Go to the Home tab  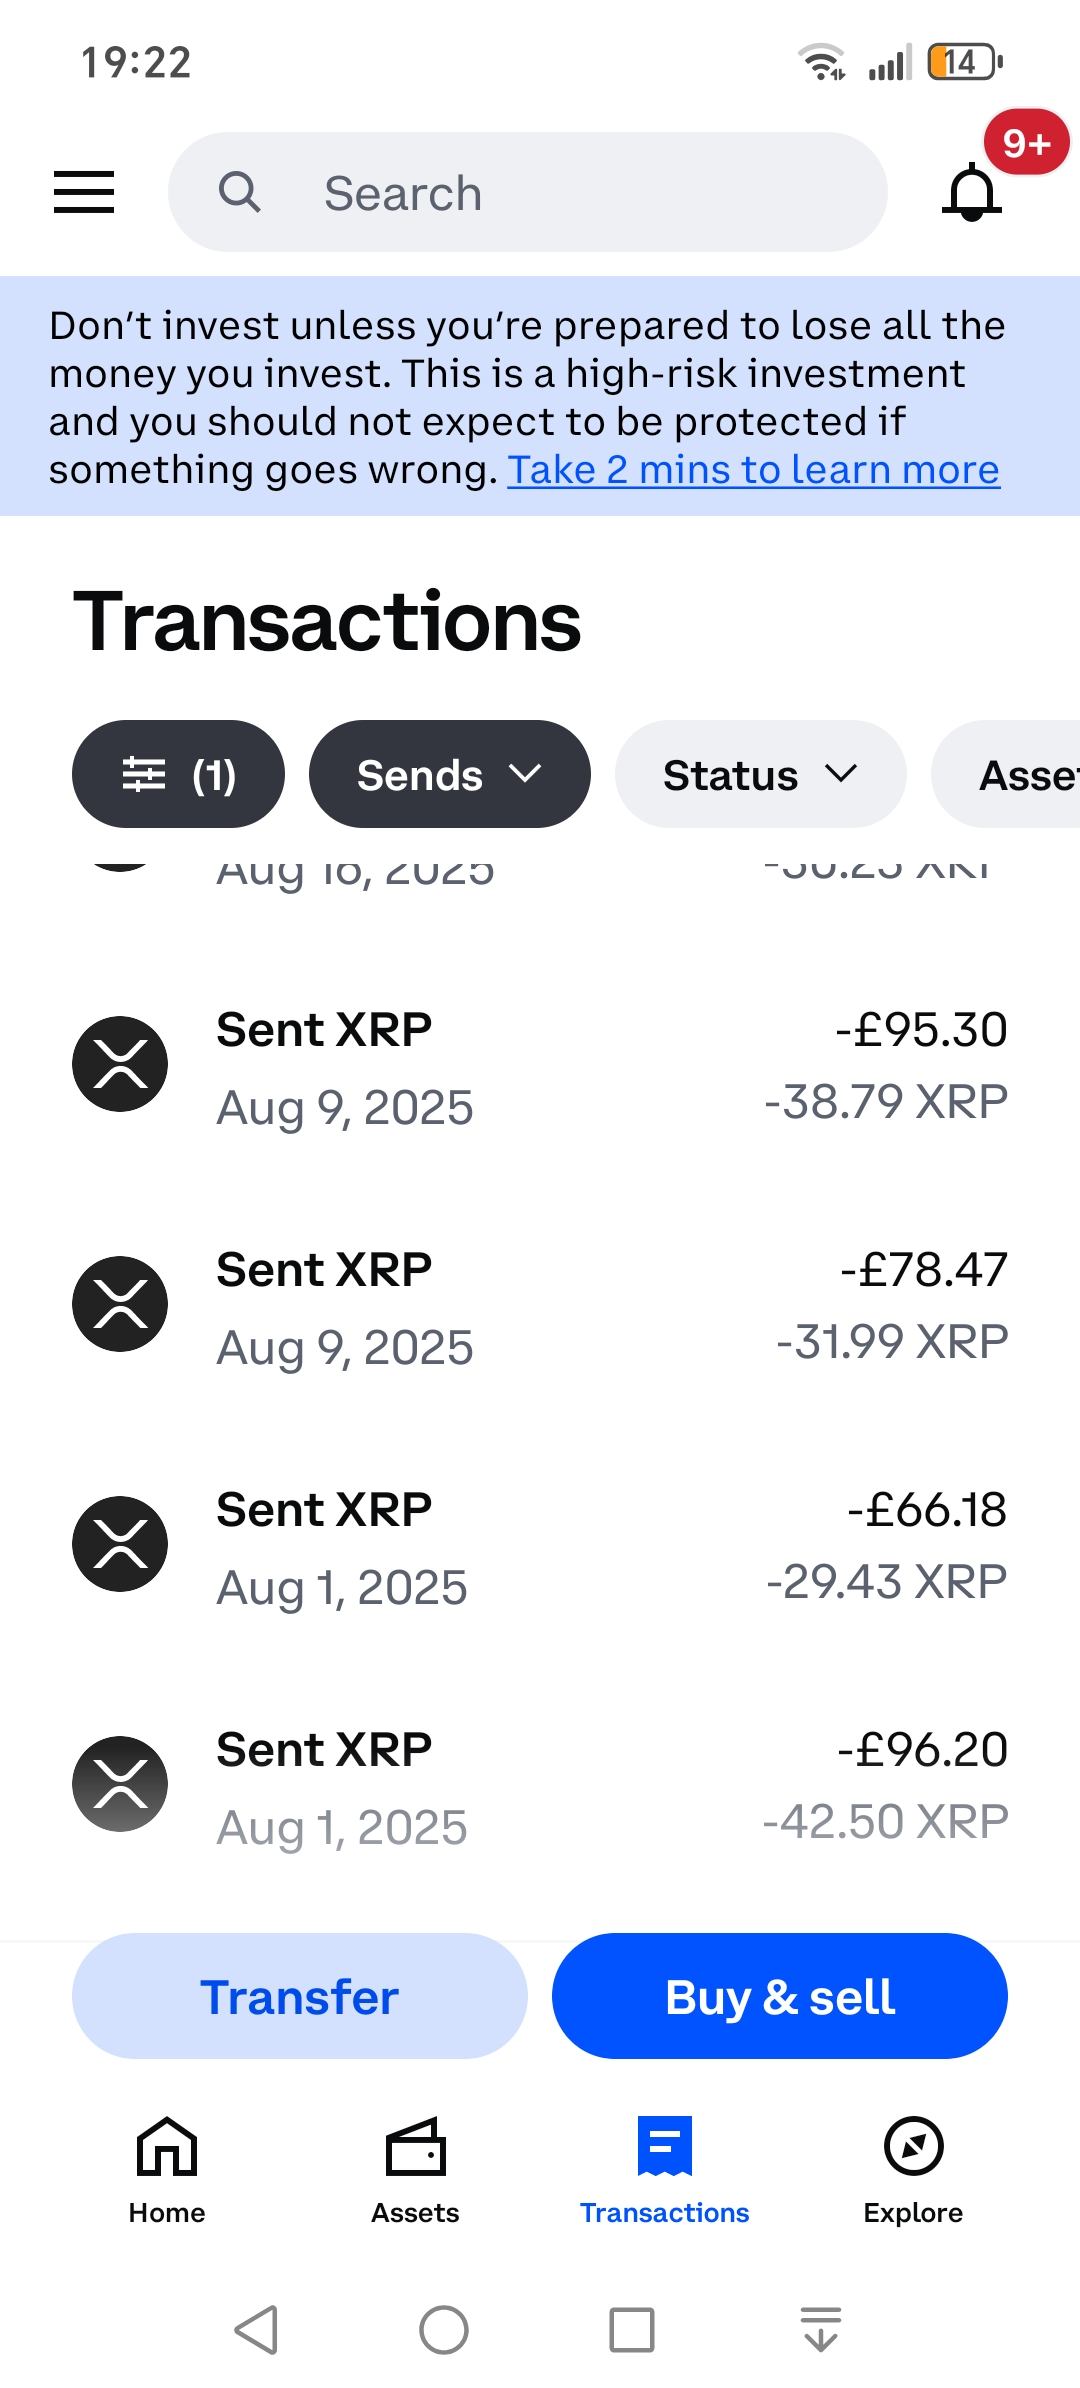click(167, 2168)
